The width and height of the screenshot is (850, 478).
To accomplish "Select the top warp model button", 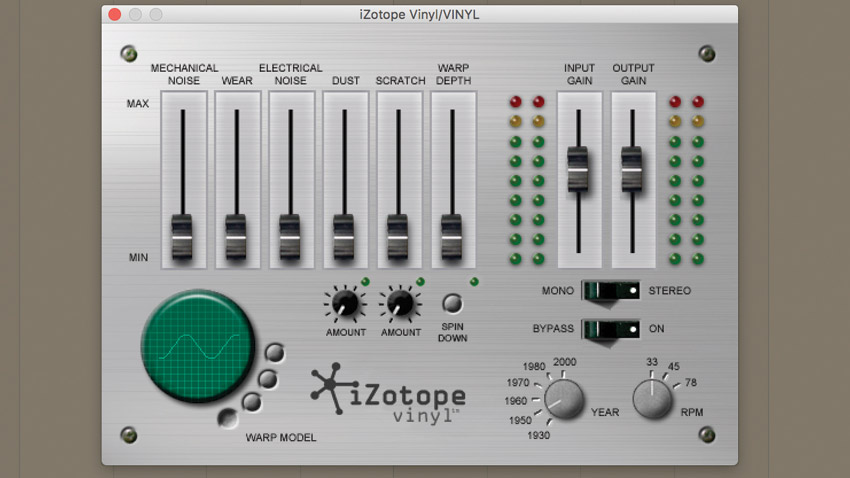I will [274, 353].
